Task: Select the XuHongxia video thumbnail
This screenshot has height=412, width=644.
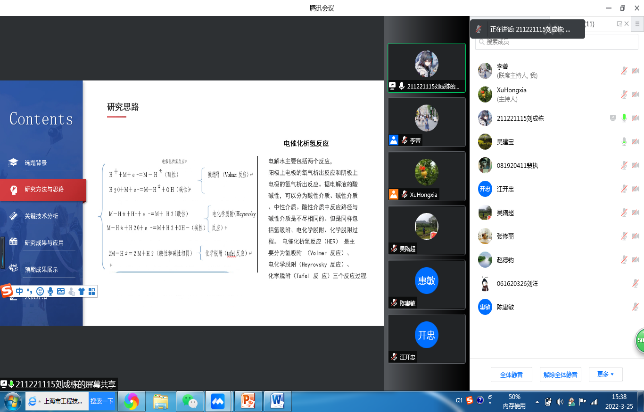Action: pos(426,176)
